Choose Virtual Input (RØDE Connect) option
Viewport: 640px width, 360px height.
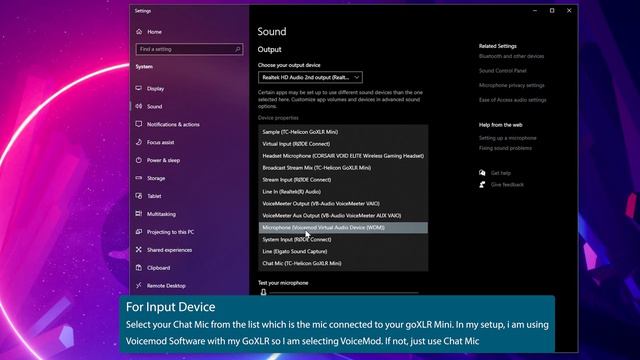[343, 144]
